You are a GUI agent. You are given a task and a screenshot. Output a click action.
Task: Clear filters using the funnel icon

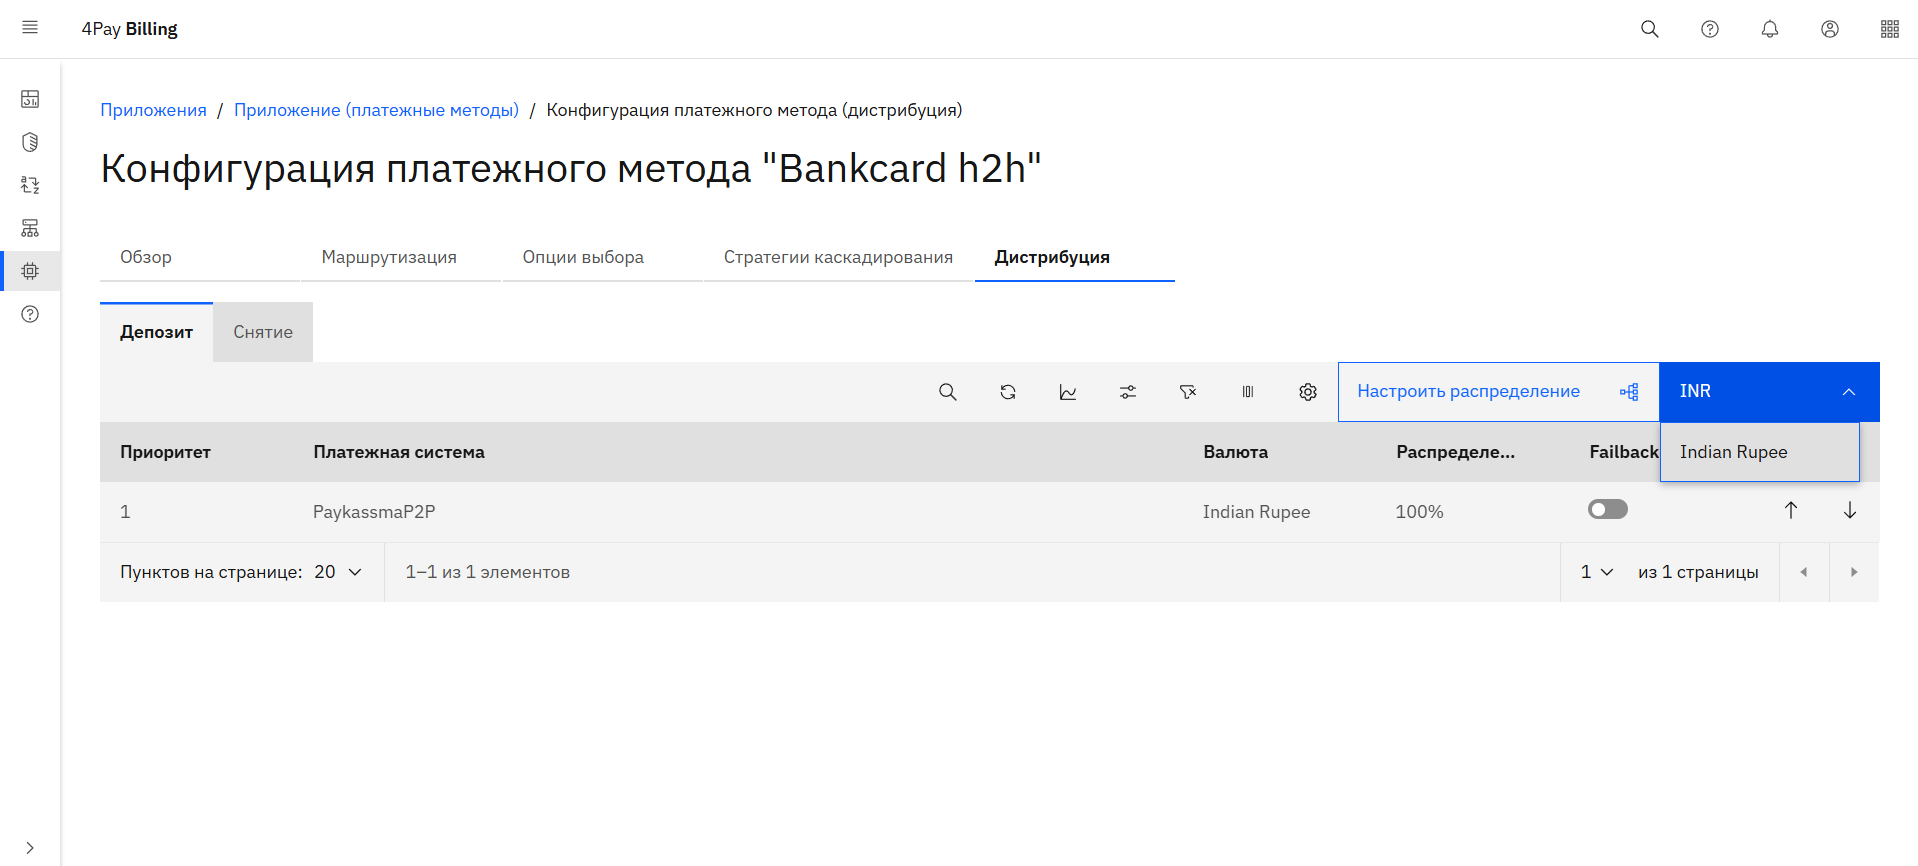point(1187,392)
